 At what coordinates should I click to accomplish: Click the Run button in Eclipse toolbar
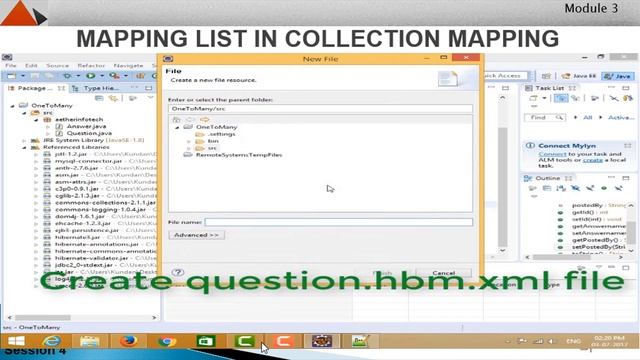click(91, 76)
